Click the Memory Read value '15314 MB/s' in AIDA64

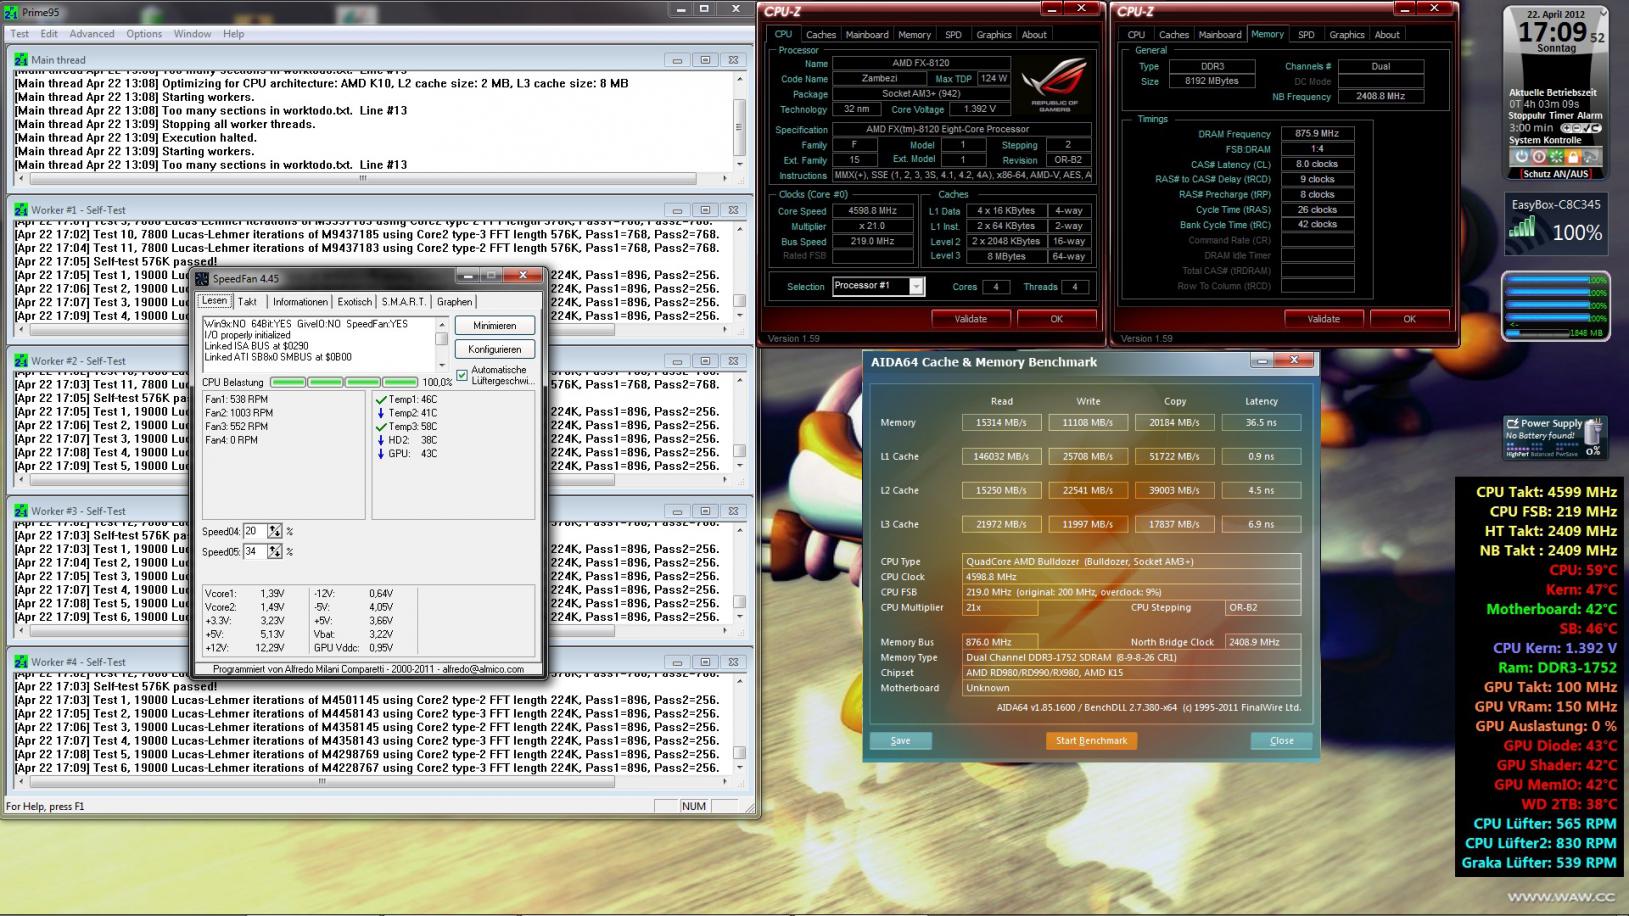tap(1001, 423)
